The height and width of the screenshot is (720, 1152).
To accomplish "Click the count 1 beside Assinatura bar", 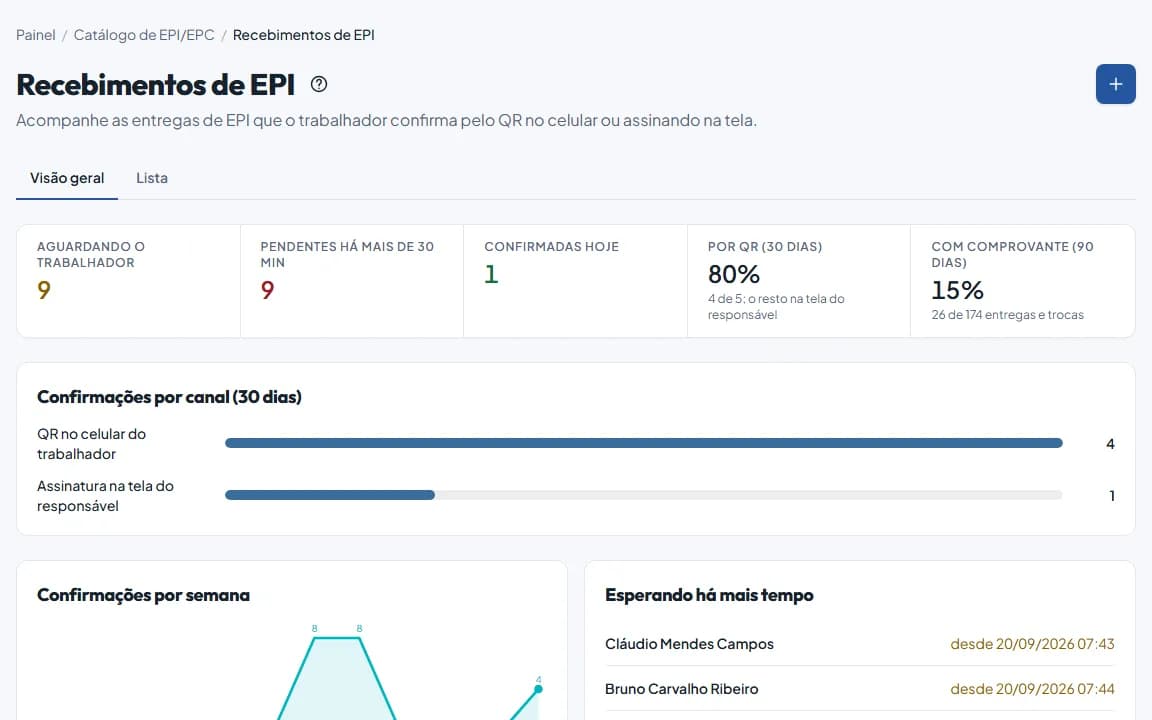I will pos(1112,496).
